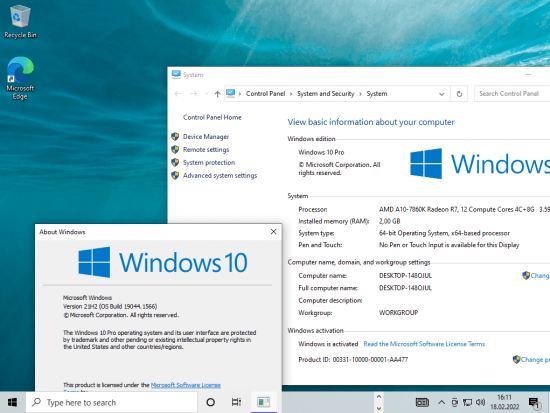Click the installed memory value 2,00 GB

(x=389, y=221)
